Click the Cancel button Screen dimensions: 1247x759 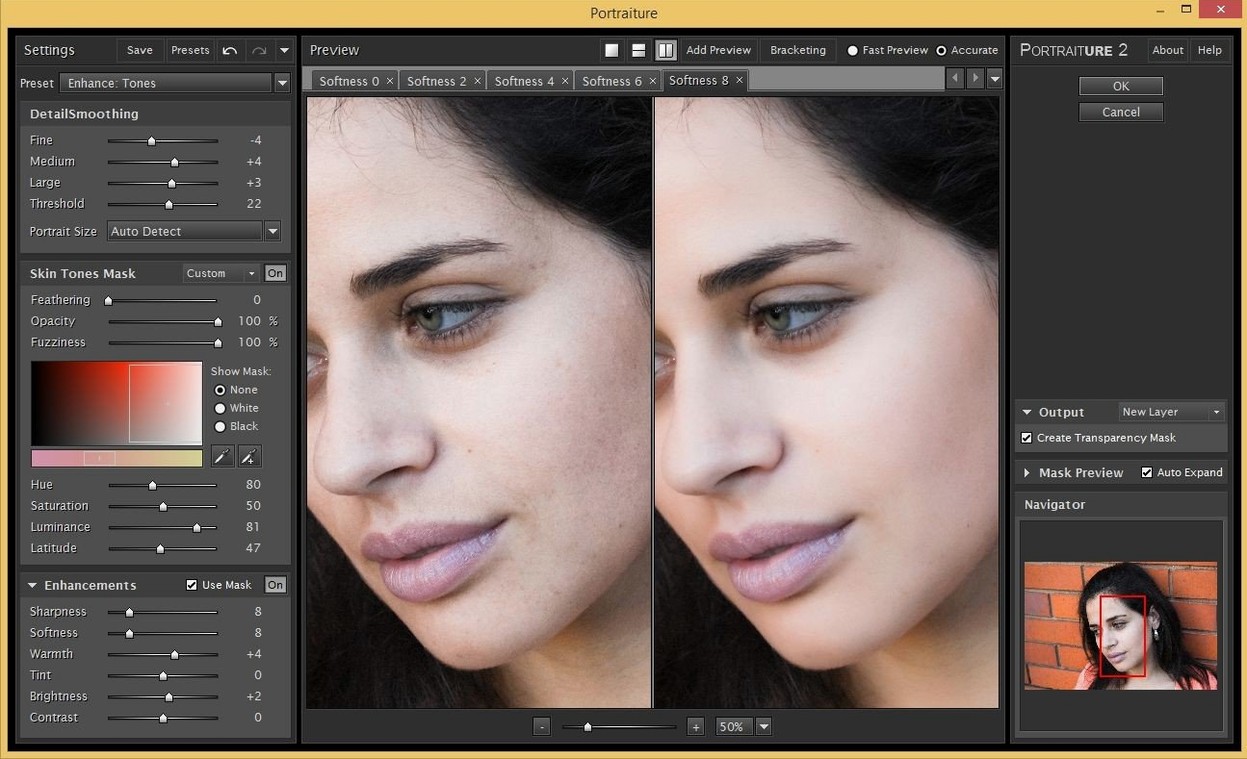[1121, 112]
